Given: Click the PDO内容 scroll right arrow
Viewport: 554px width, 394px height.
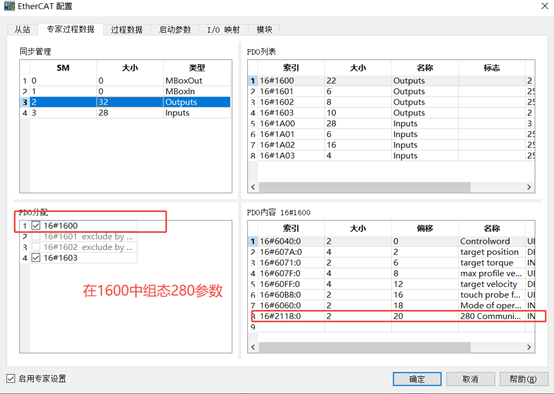Looking at the screenshot, I should tap(529, 347).
